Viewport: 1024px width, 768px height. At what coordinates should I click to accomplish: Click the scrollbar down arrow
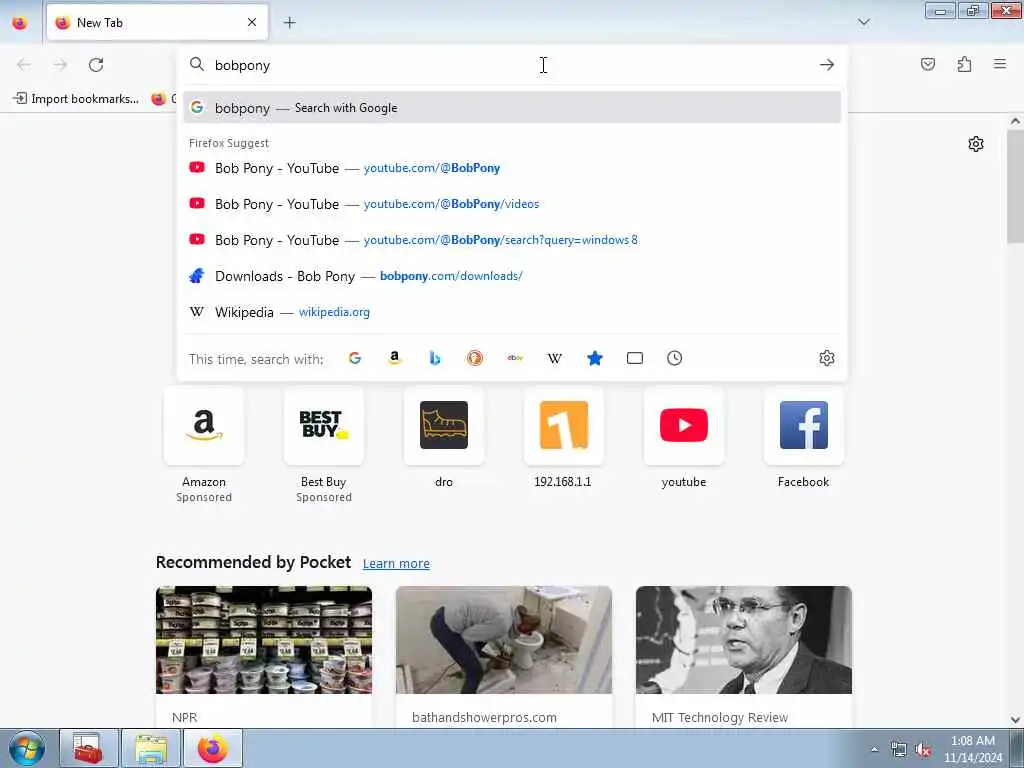[x=1015, y=720]
